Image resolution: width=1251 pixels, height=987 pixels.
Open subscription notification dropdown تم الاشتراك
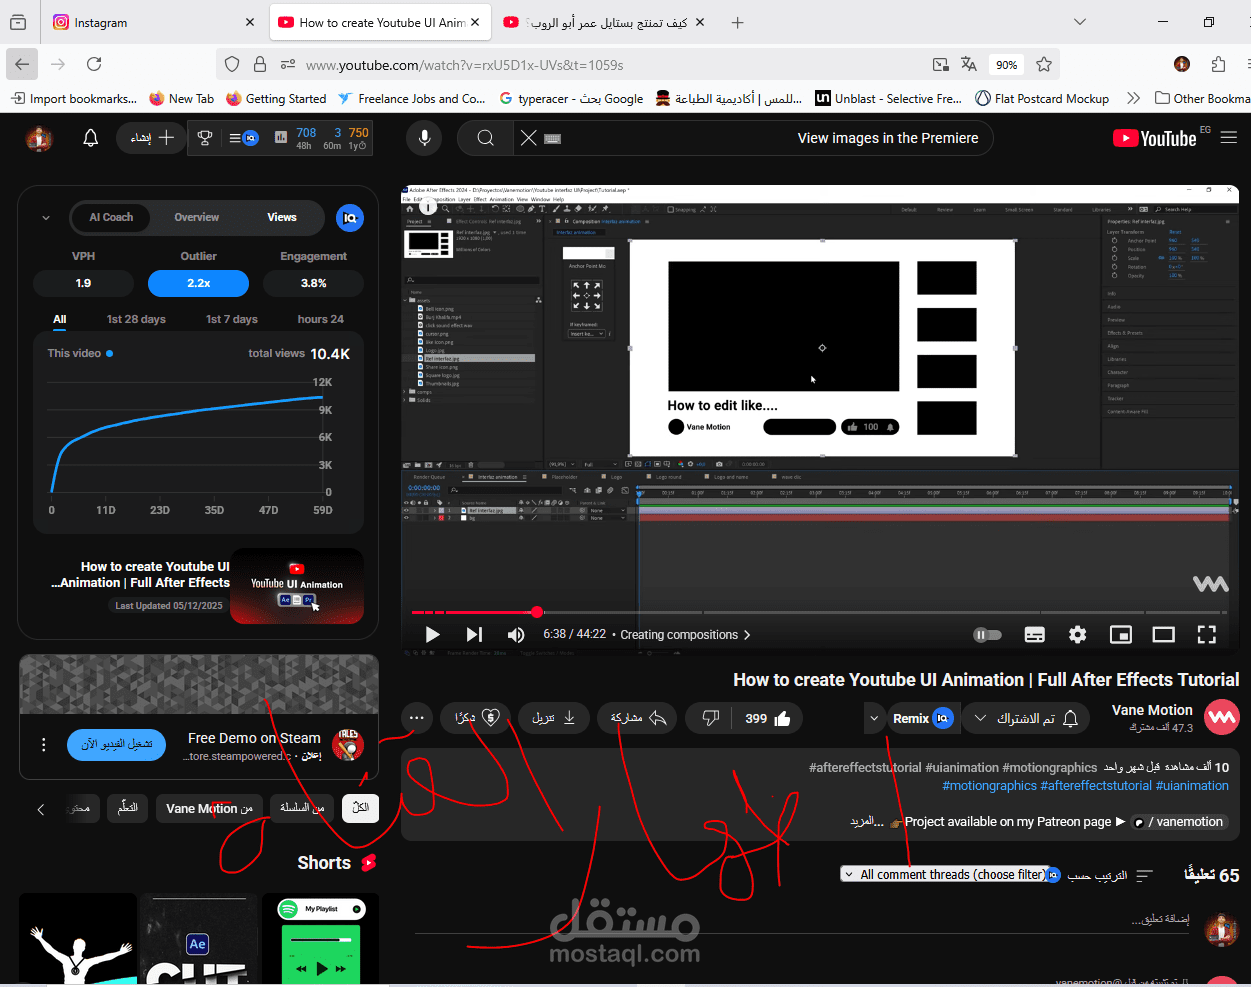[x=1028, y=718]
